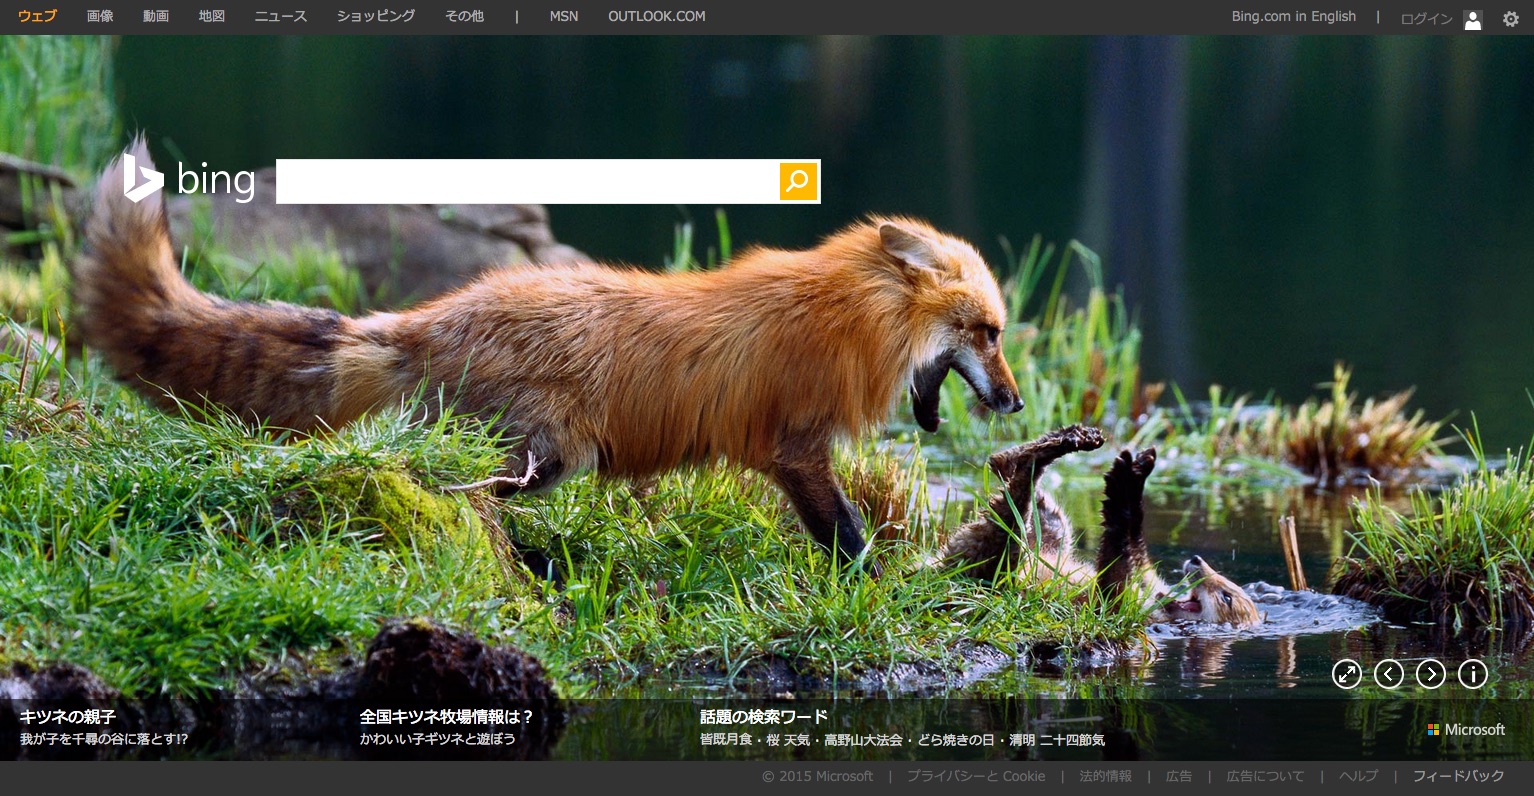The image size is (1534, 796).
Task: Switch to the 画像 tab
Action: pyautogui.click(x=100, y=17)
